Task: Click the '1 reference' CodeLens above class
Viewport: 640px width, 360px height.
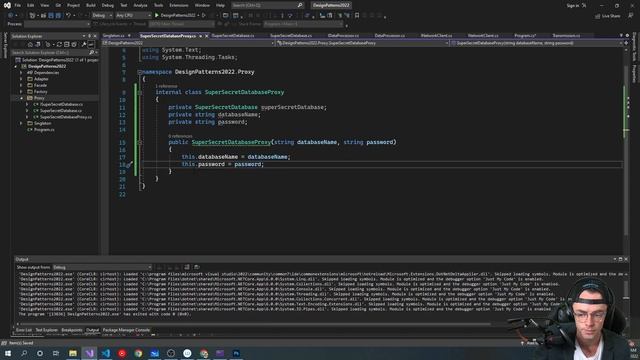Action: [166, 86]
